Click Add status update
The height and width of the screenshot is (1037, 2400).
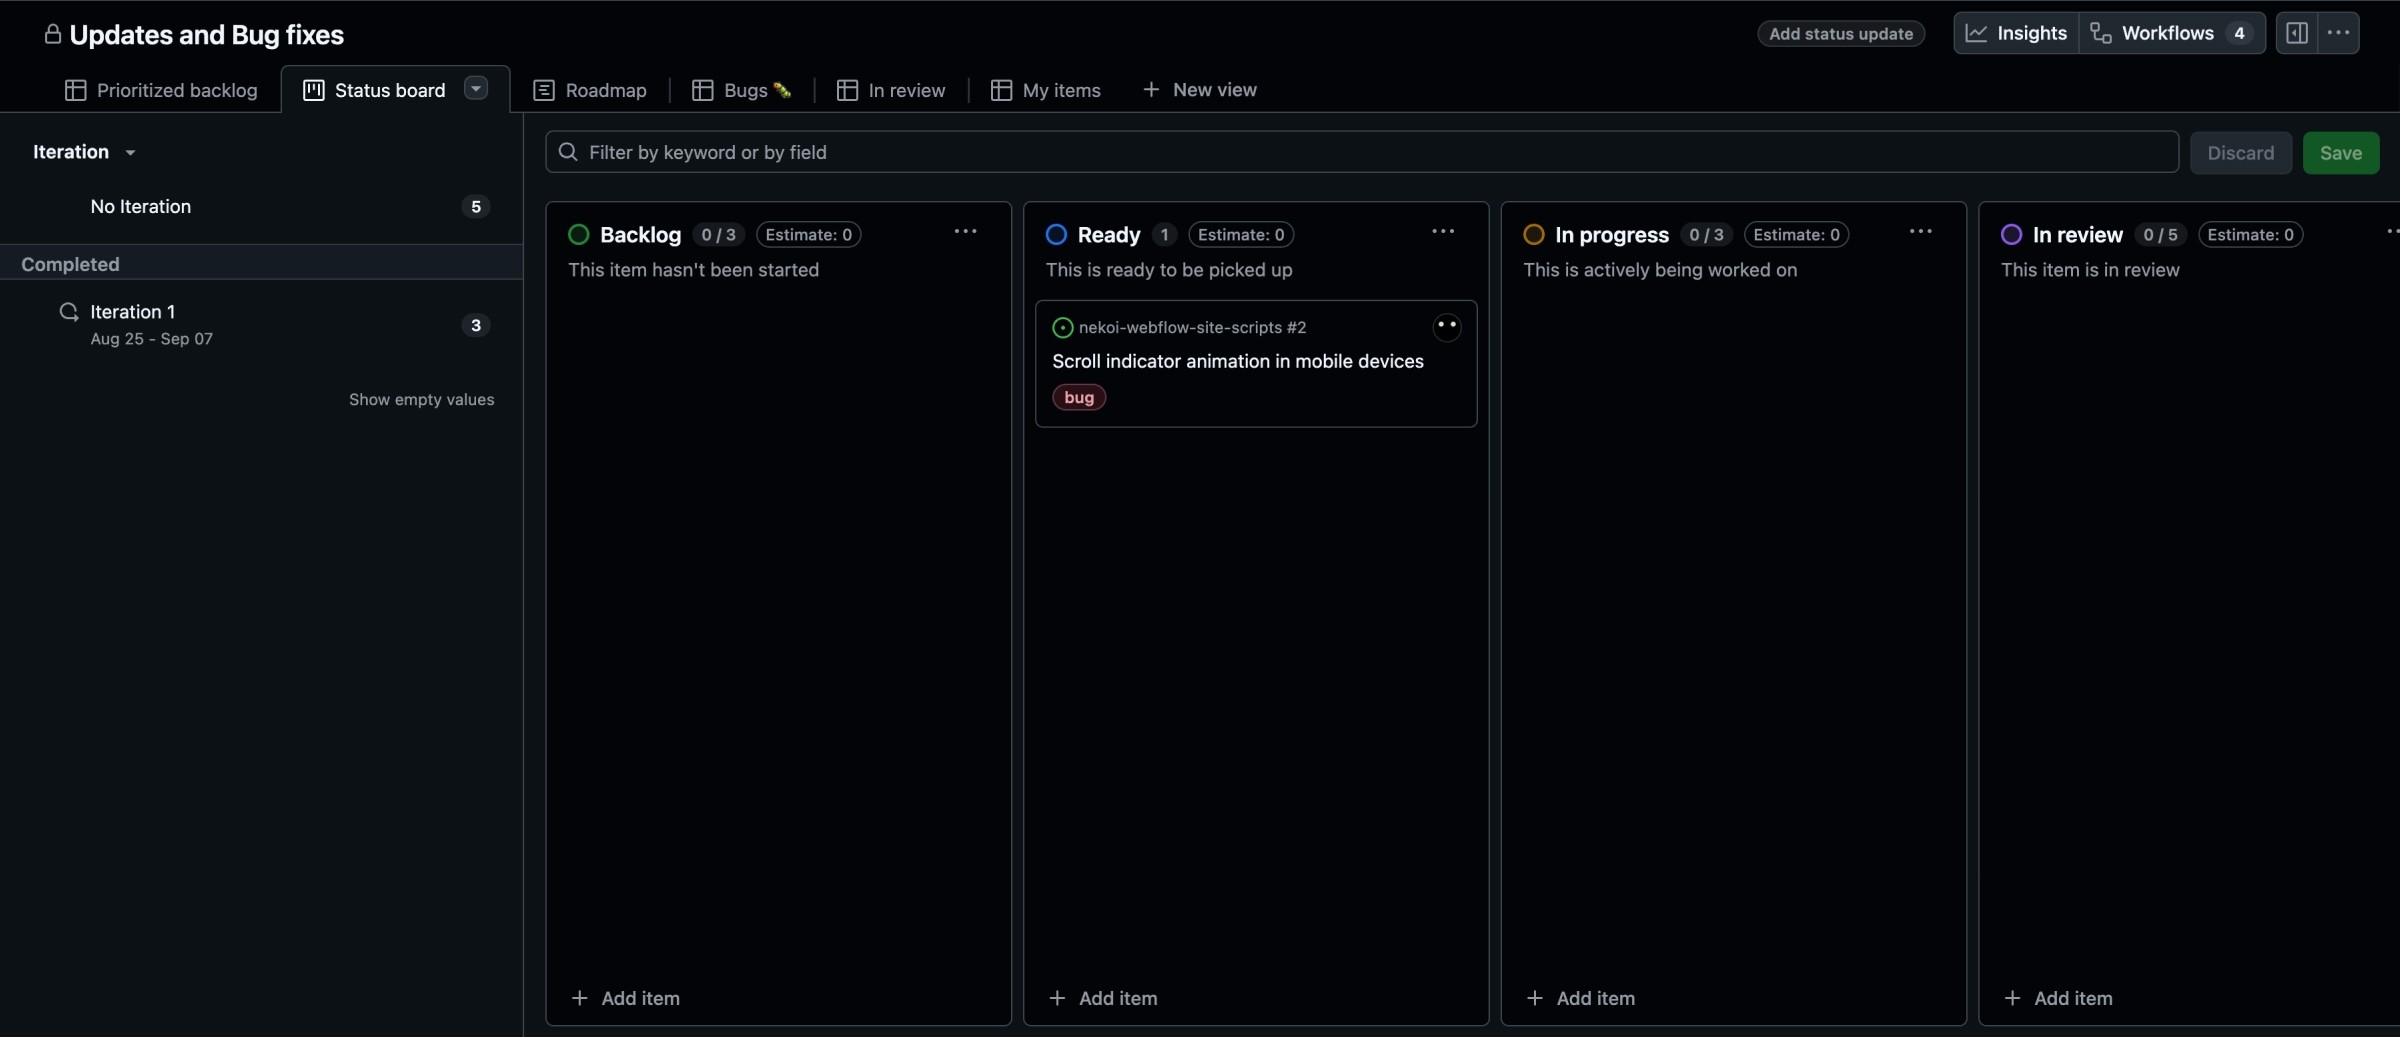1841,33
